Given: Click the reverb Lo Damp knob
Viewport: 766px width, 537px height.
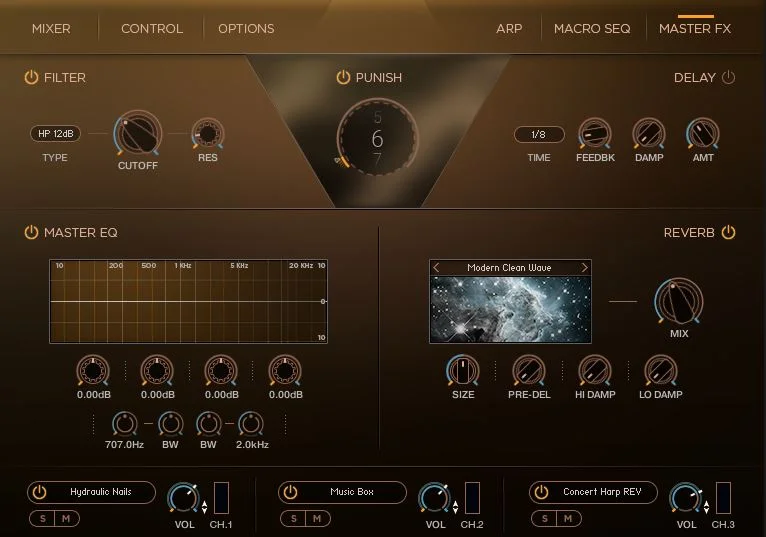Looking at the screenshot, I should pyautogui.click(x=660, y=370).
